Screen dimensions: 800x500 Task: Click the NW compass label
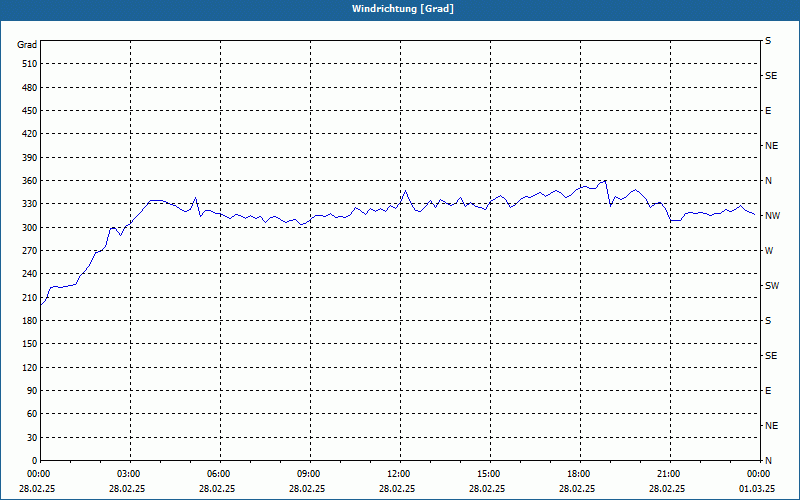coord(772,216)
